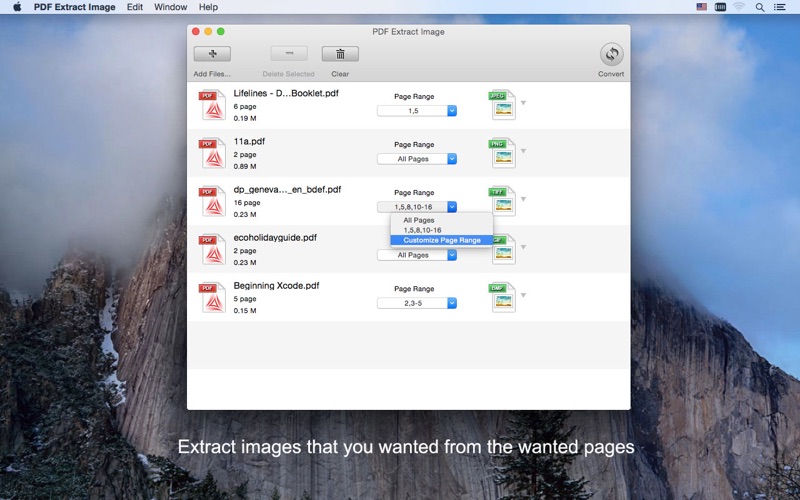Click the Delete Selected minus button
Viewport: 800px width, 500px height.
(x=289, y=54)
